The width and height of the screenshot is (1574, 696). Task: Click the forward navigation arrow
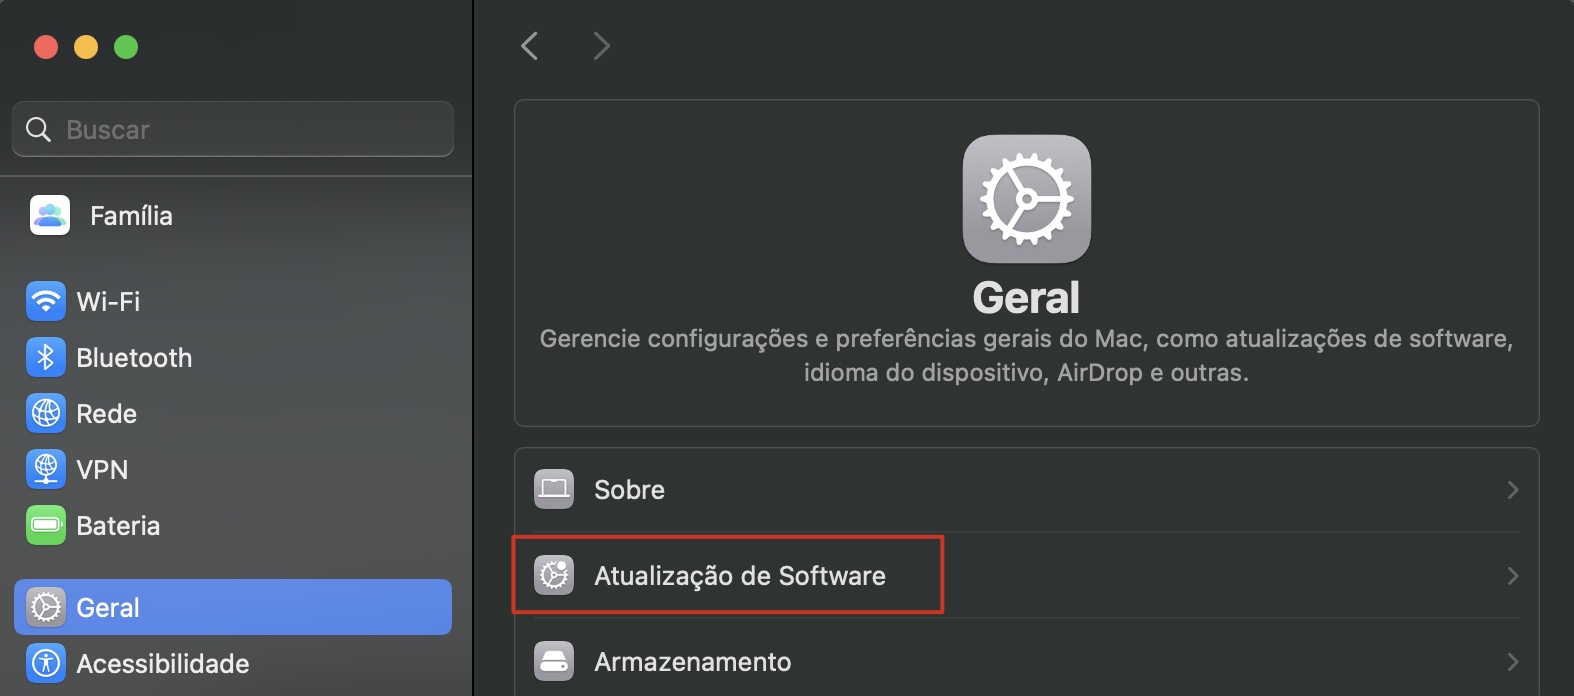tap(601, 45)
